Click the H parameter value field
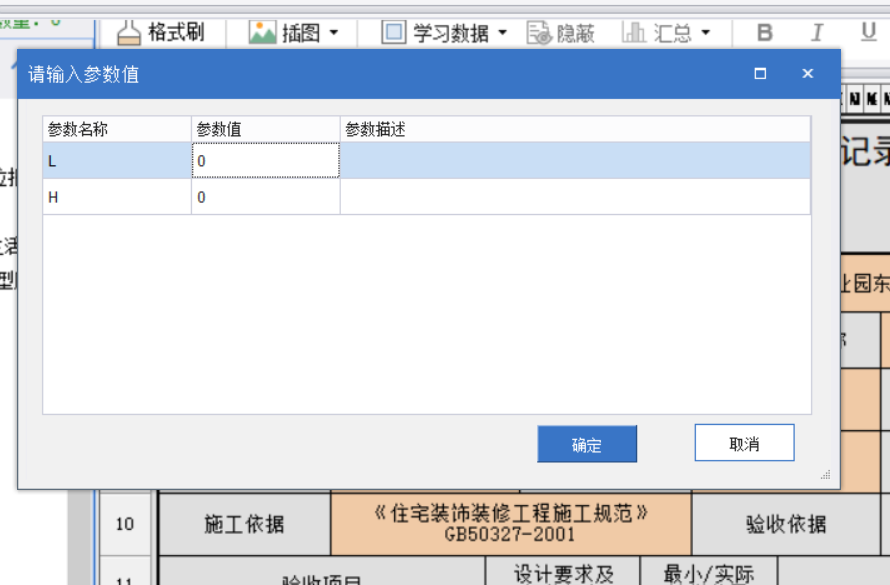Screen dimensions: 890x585 point(267,197)
